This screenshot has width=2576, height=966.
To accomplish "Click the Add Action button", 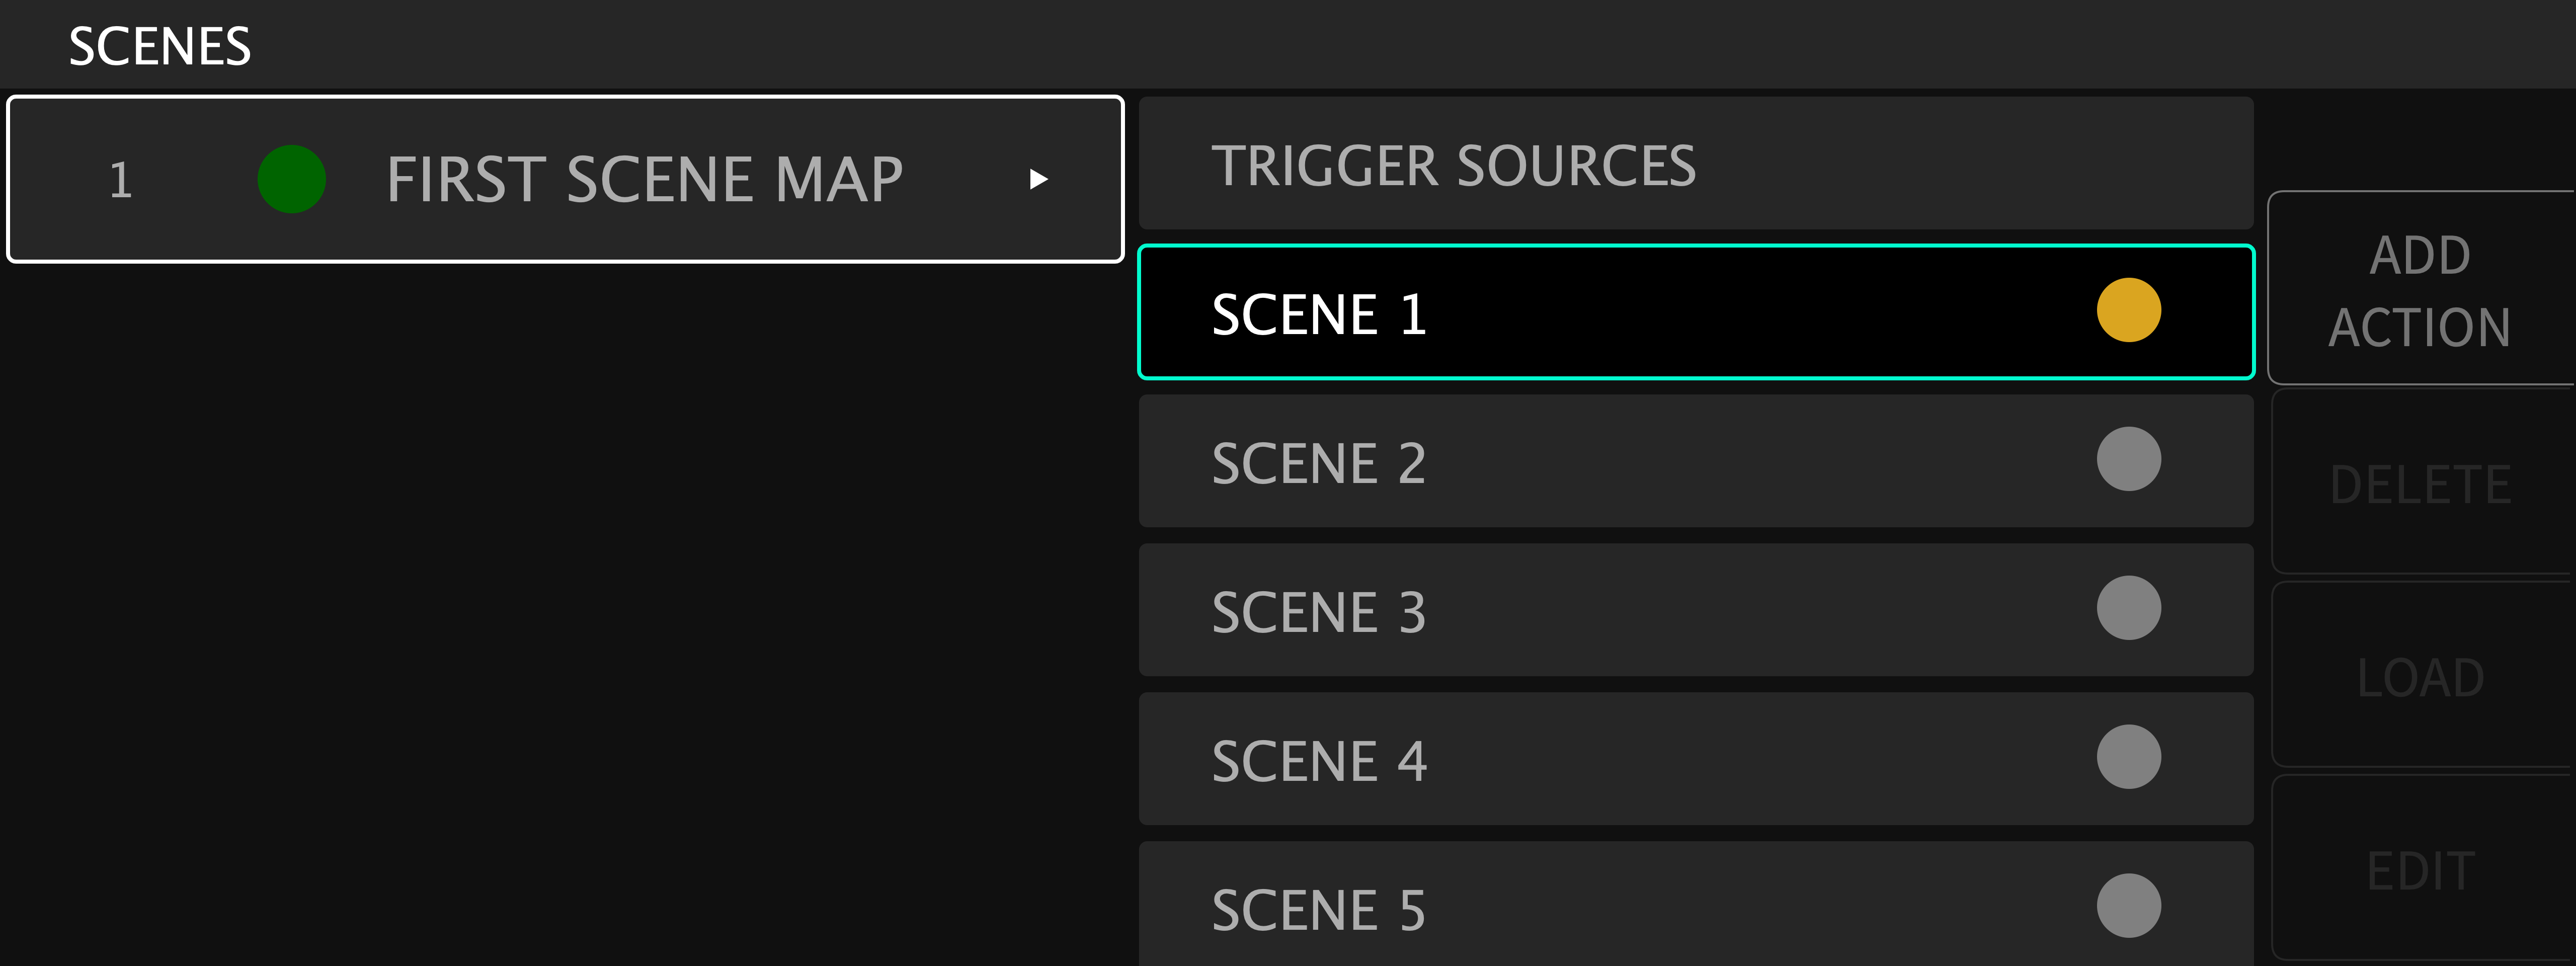I will pyautogui.click(x=2421, y=288).
